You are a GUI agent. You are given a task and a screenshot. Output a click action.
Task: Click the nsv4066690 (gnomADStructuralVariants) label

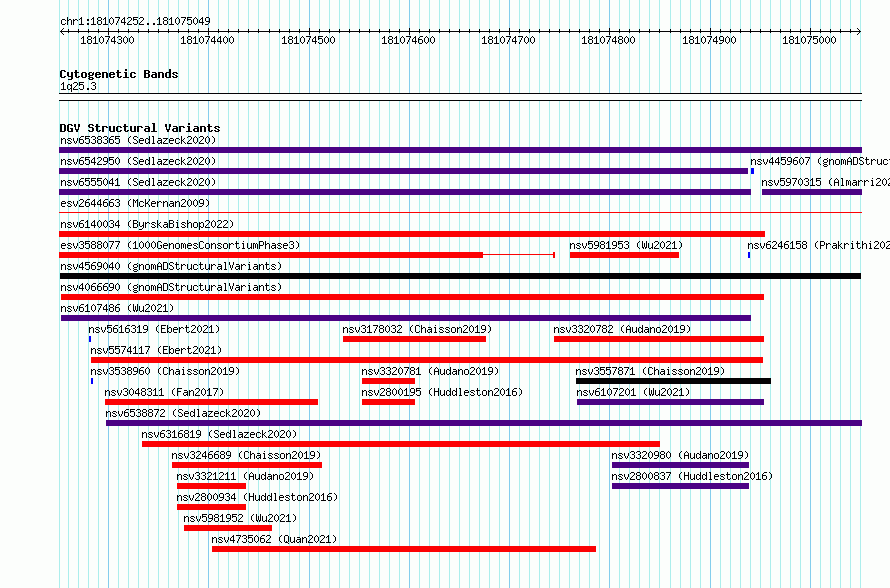[171, 287]
